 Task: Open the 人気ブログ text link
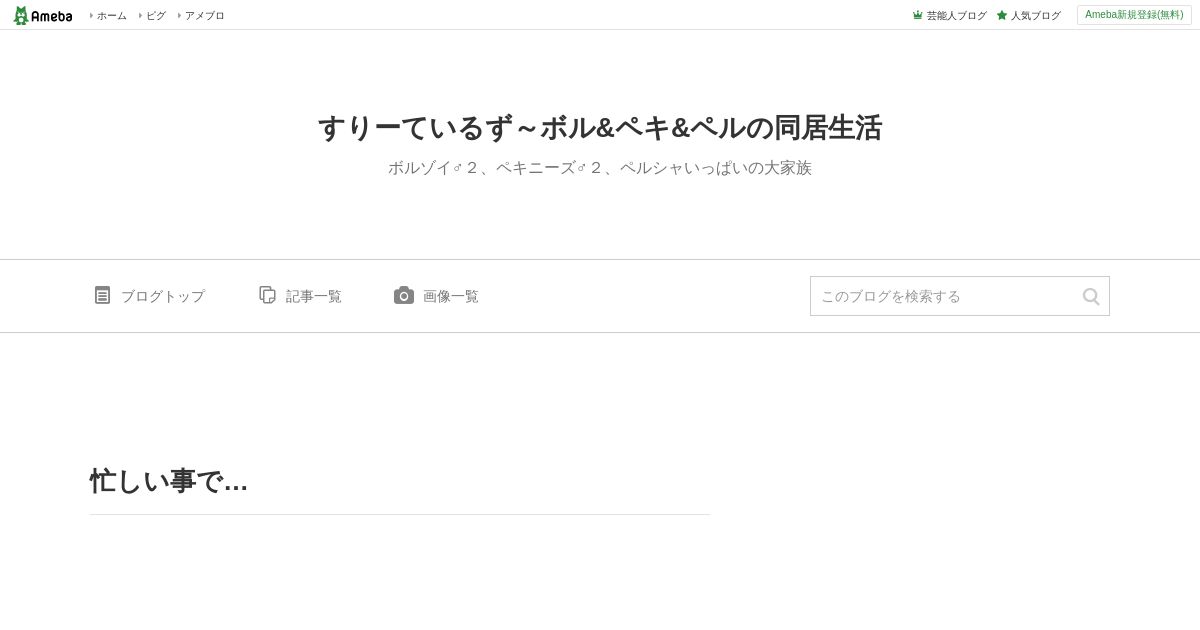point(1035,15)
